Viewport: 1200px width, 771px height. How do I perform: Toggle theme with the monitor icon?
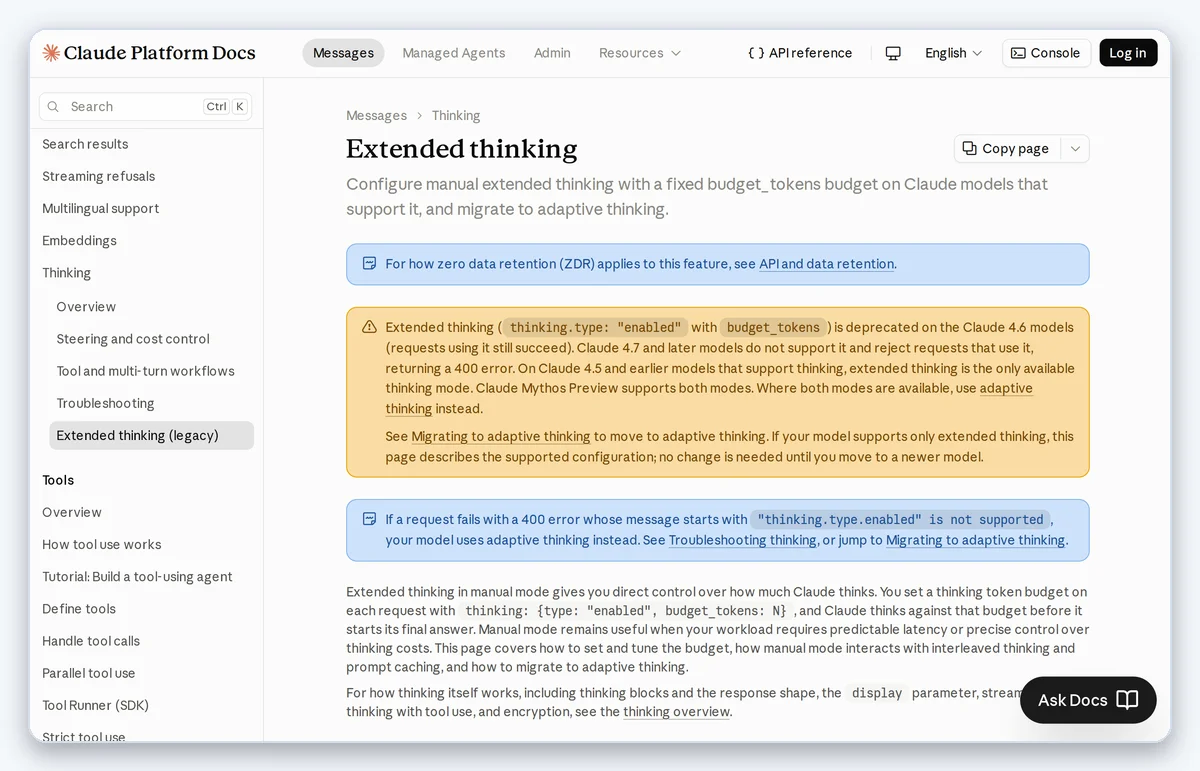(893, 53)
